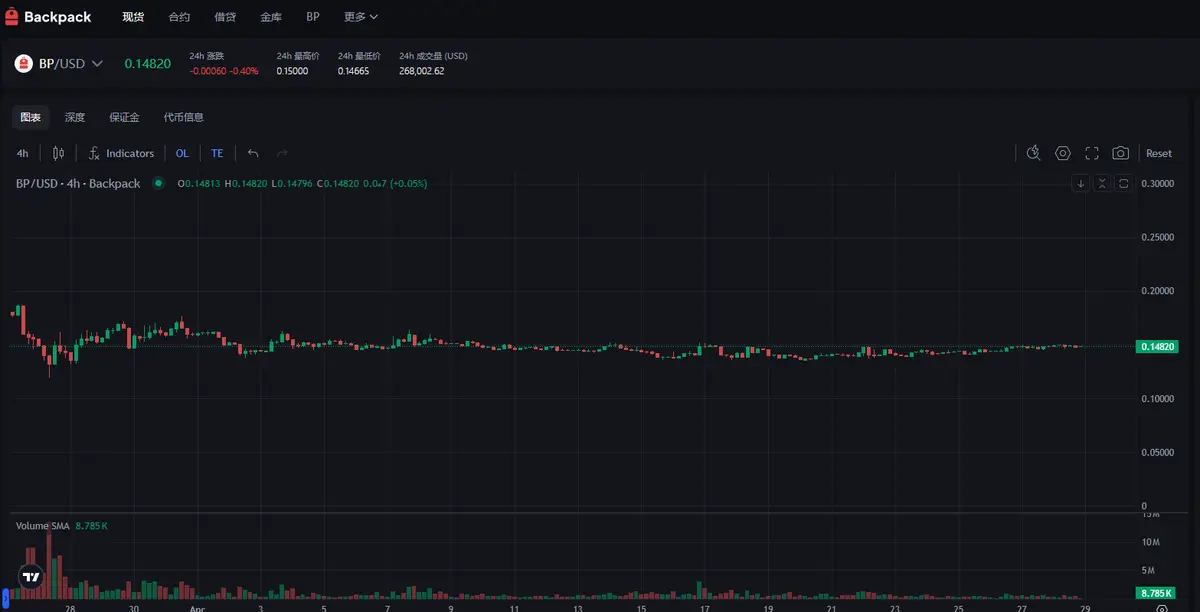The image size is (1200, 612).
Task: Open the 更多 dropdown menu
Action: [360, 17]
